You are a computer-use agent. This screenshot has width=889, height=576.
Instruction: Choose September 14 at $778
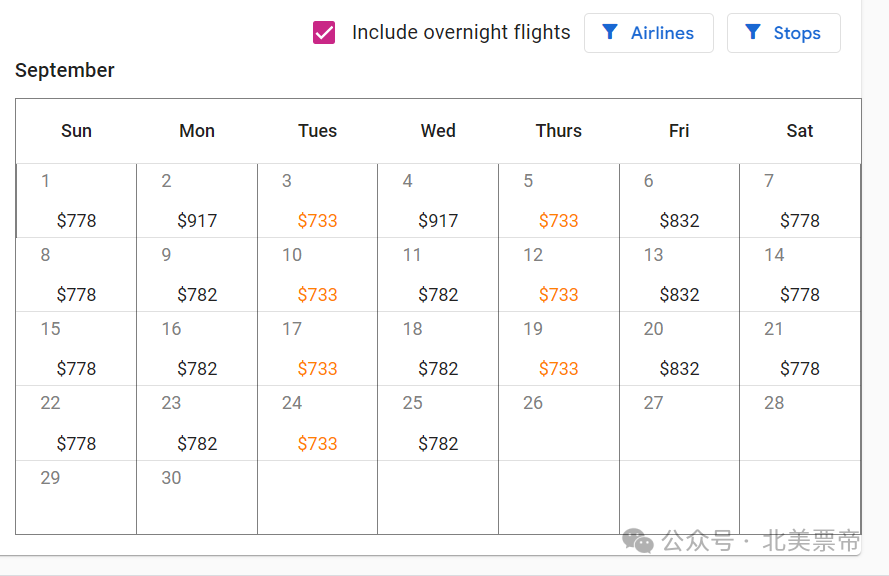(x=800, y=274)
